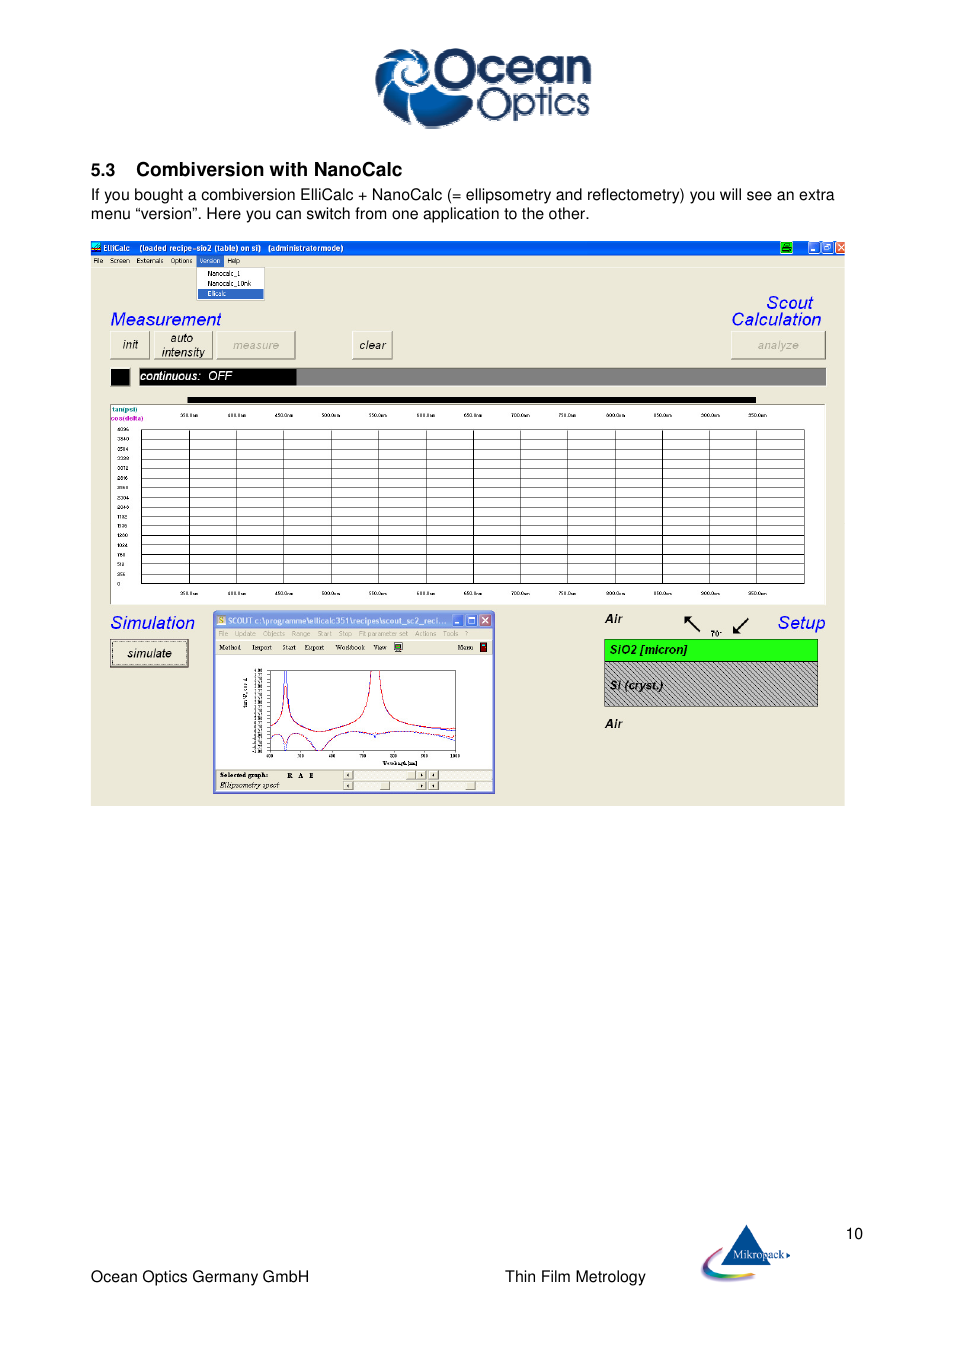Minimize the SCOUT window

pyautogui.click(x=458, y=620)
